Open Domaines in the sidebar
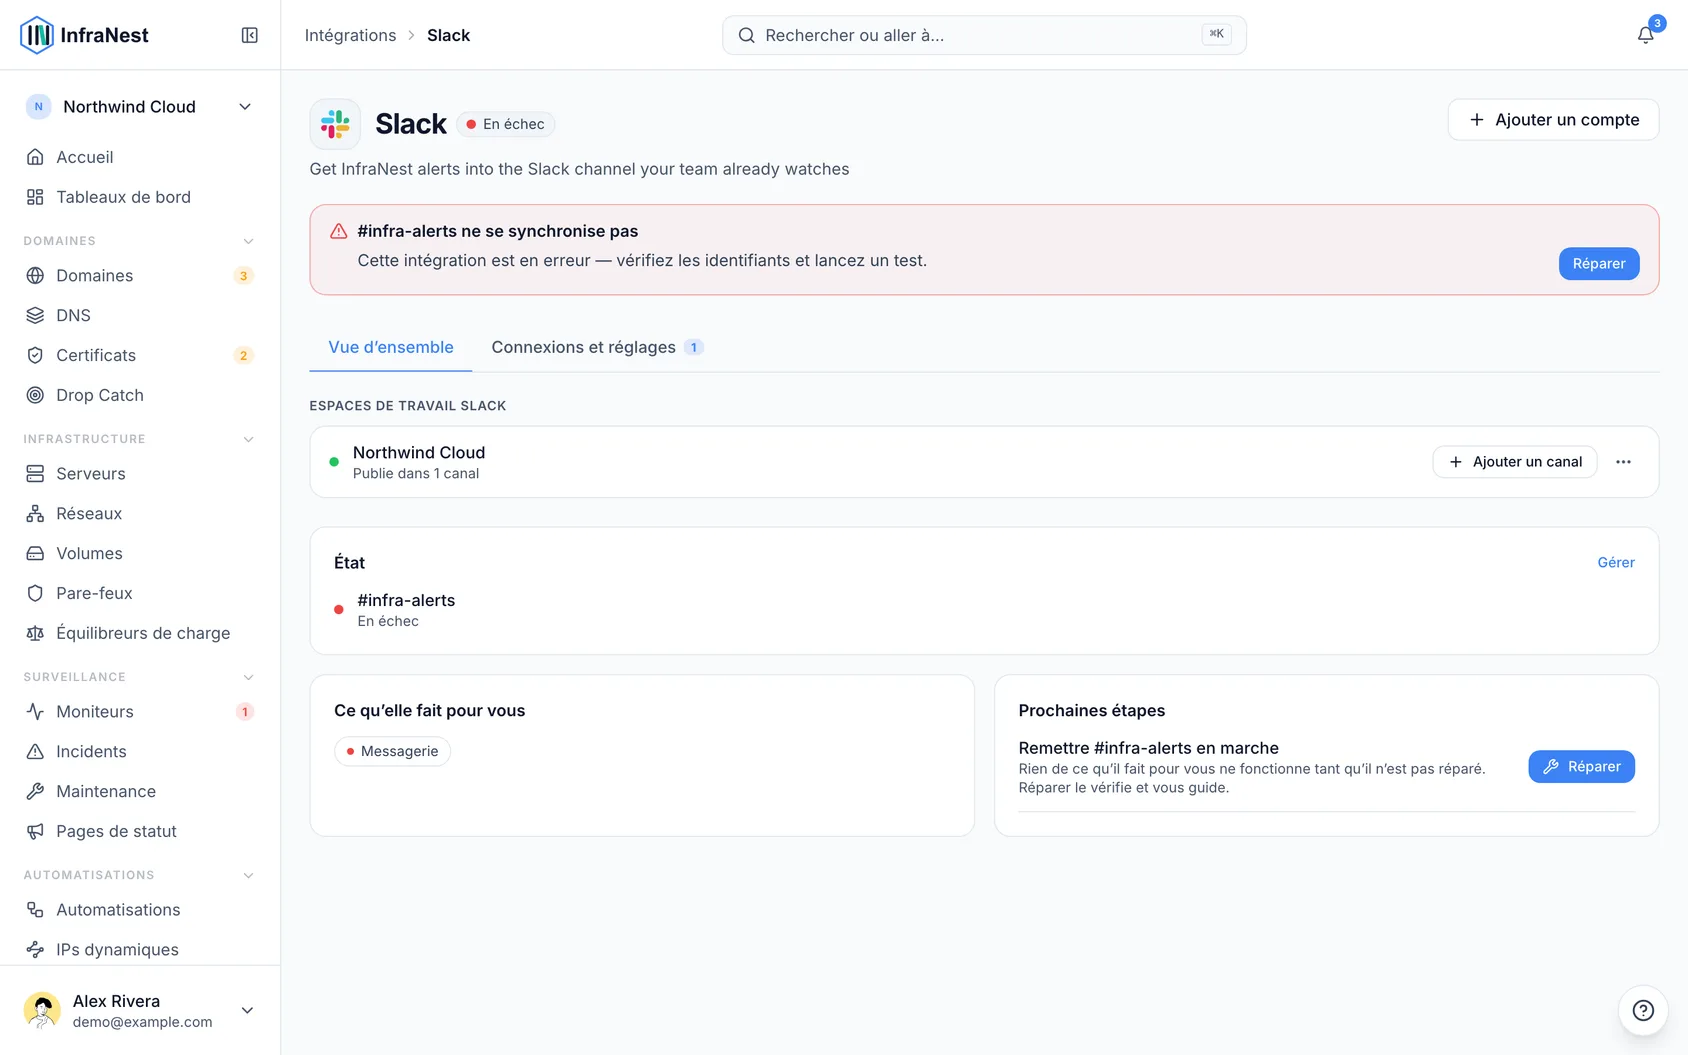1688x1055 pixels. [x=140, y=275]
